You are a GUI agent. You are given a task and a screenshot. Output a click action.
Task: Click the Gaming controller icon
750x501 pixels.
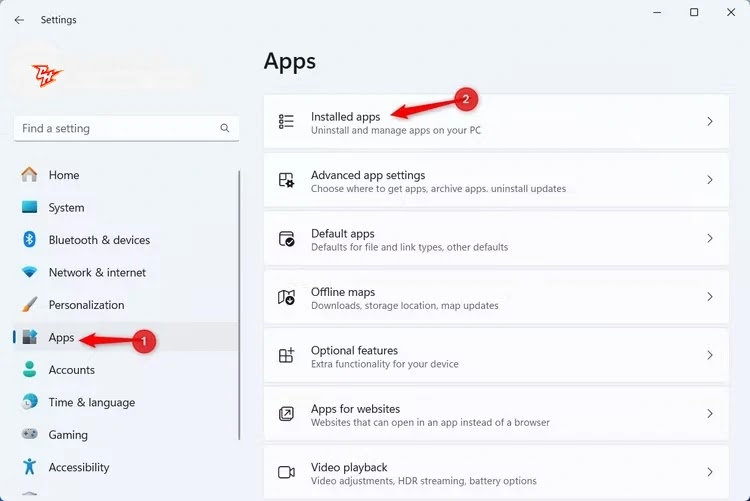[29, 434]
